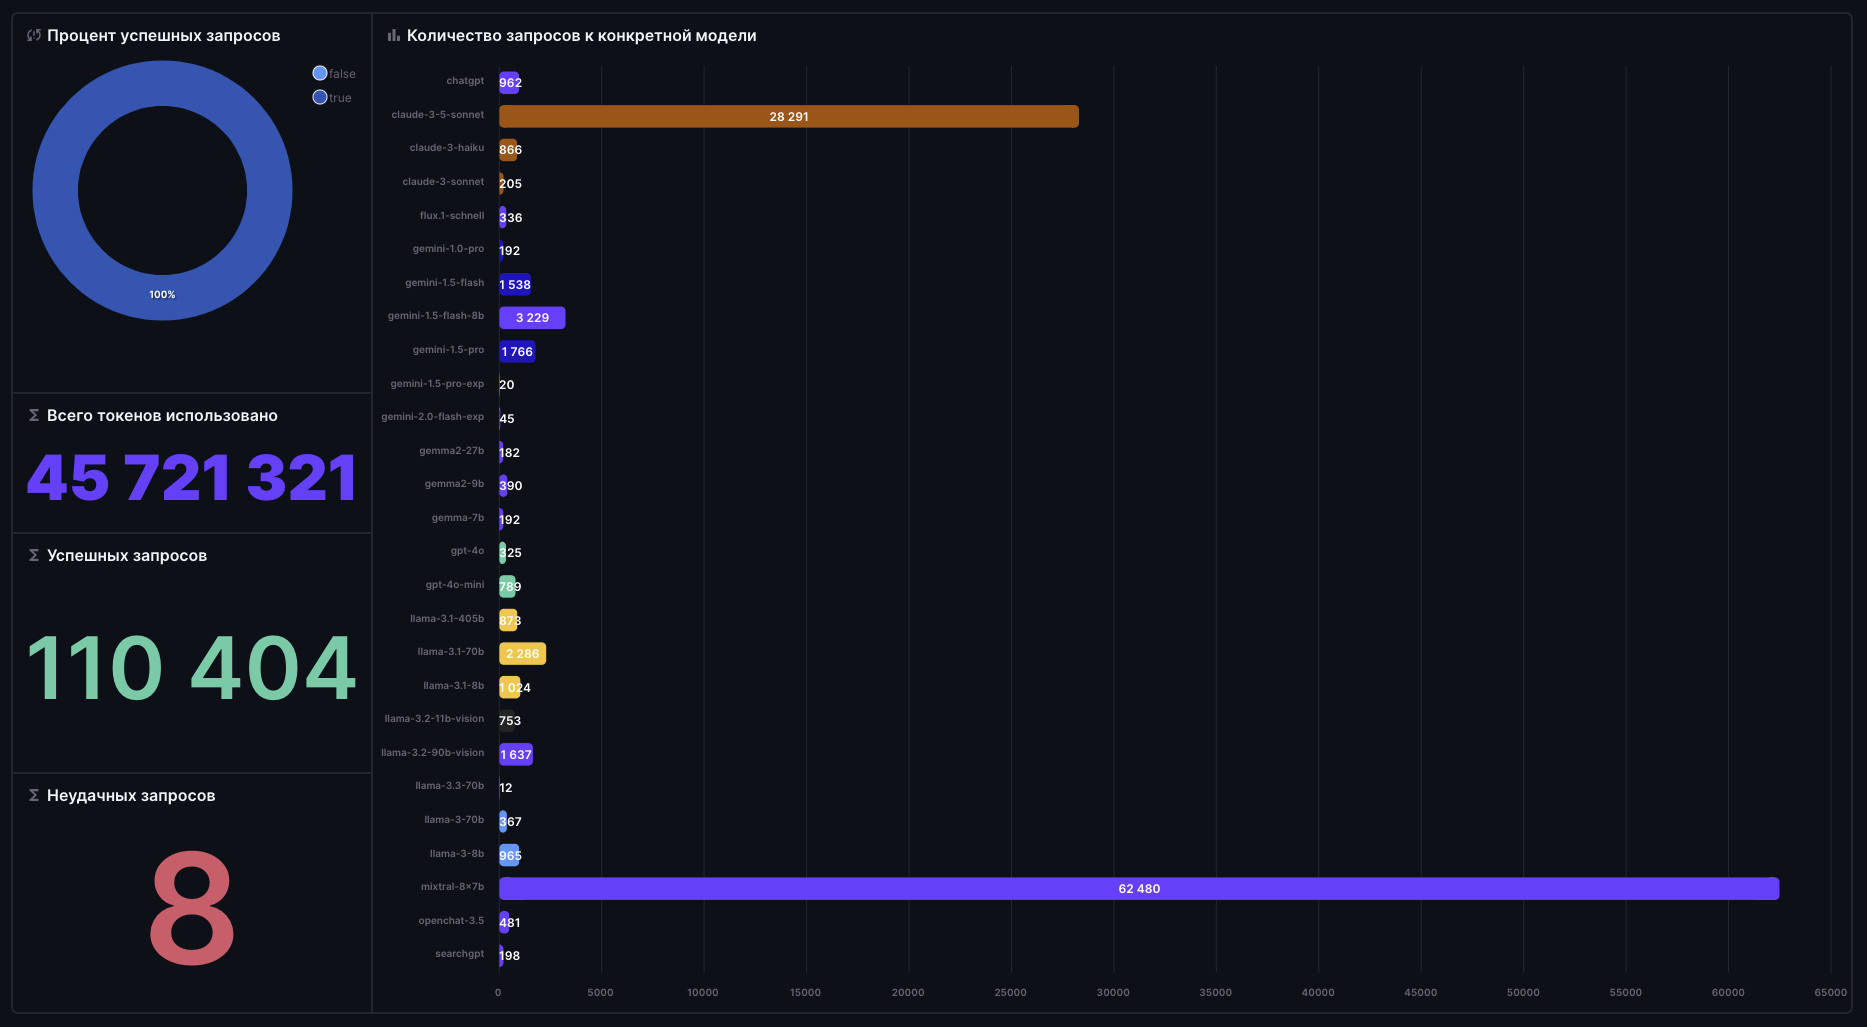Click the sigma icon beside Неудачных запросов

(34, 795)
